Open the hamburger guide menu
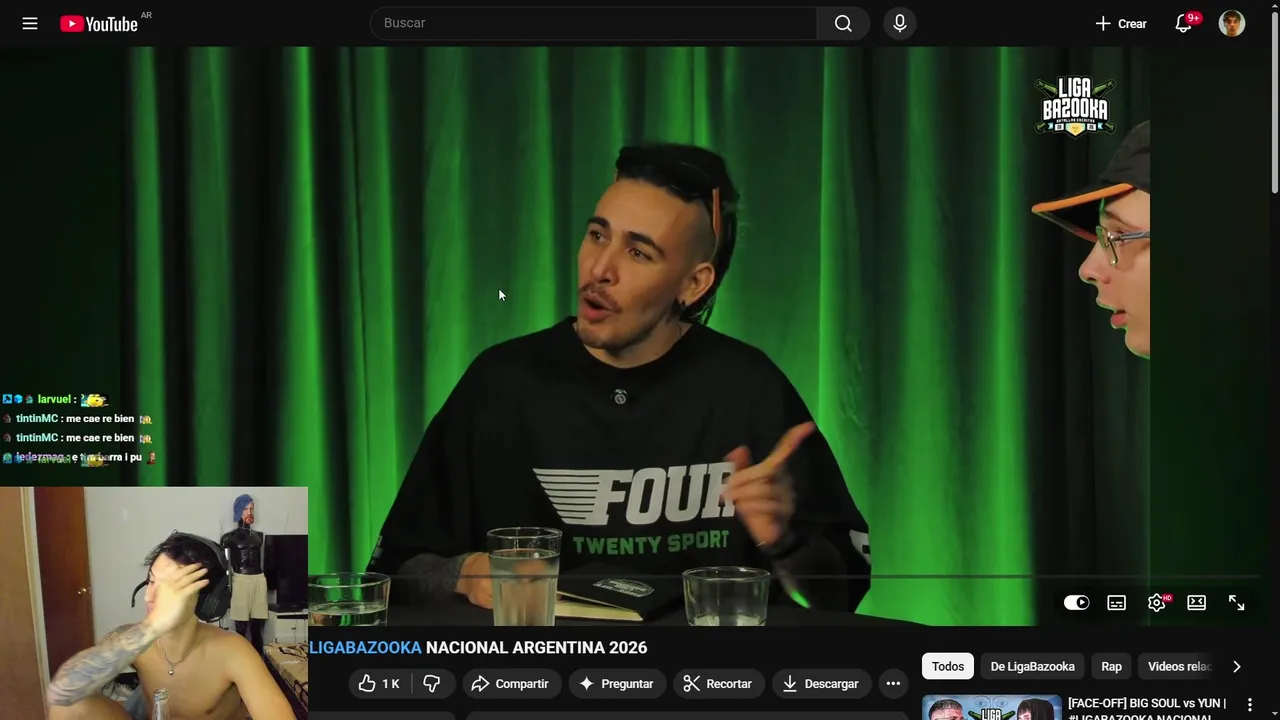This screenshot has height=720, width=1280. coord(30,23)
